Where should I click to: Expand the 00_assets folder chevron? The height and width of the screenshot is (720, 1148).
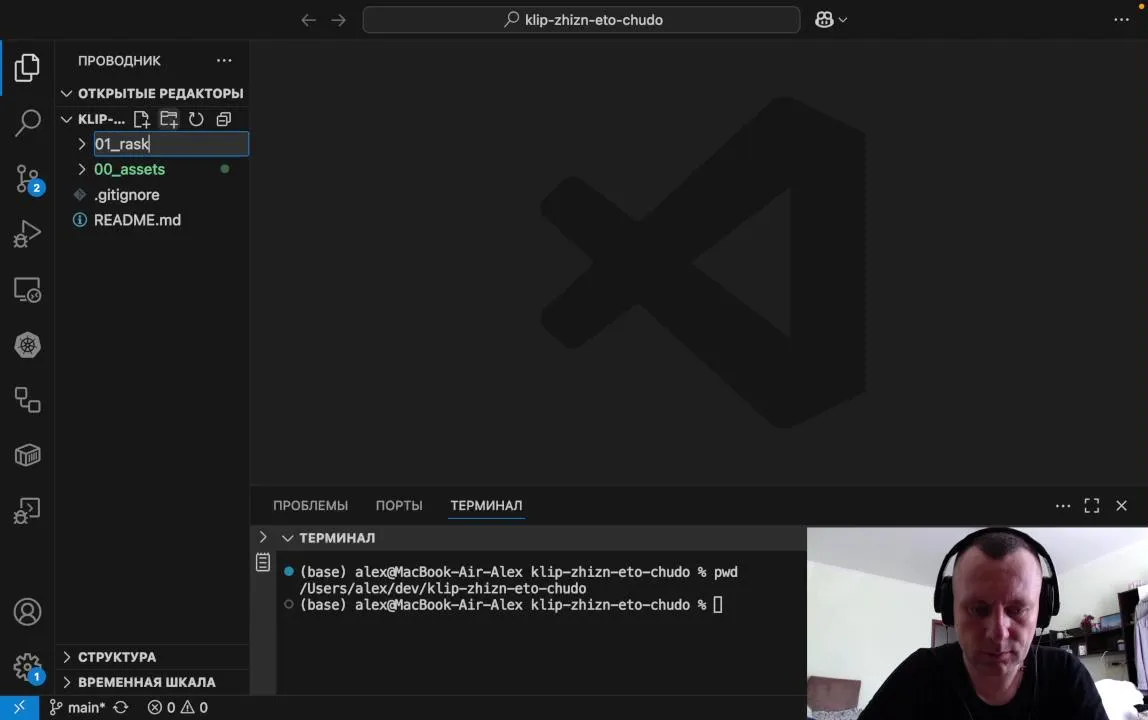[82, 169]
